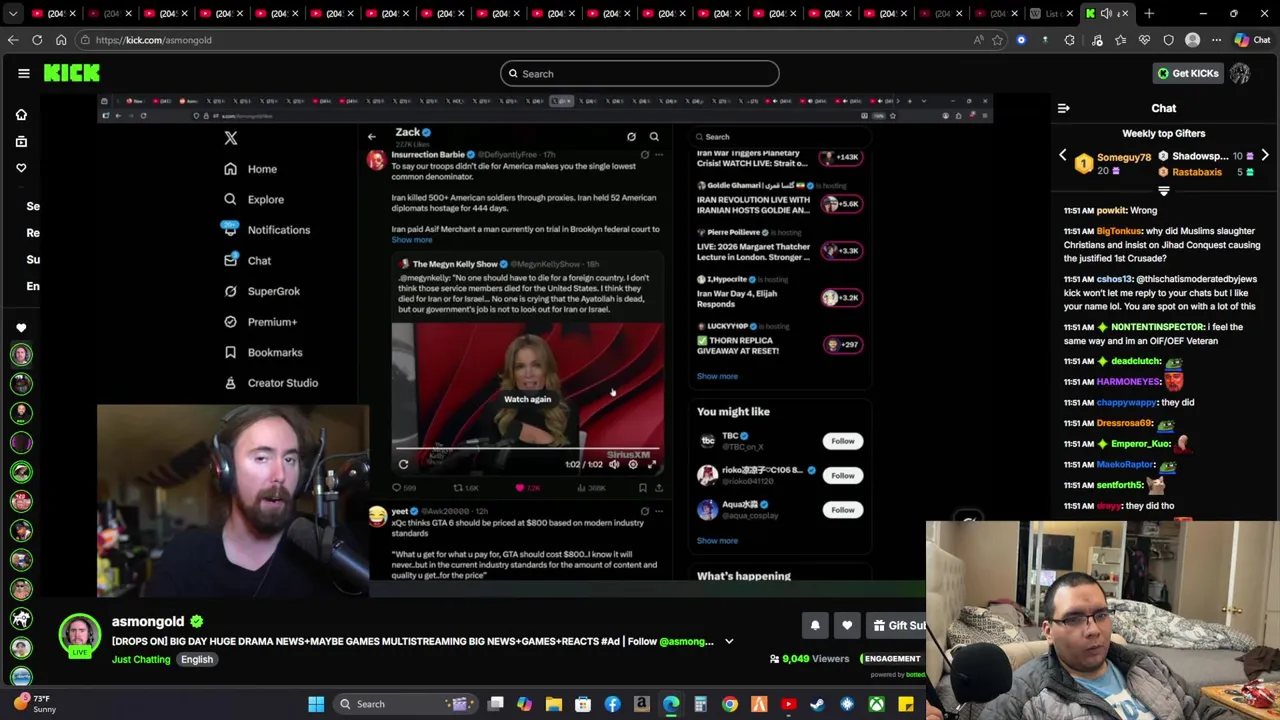Click Follow next to TBC
1280x720 pixels.
tap(843, 441)
